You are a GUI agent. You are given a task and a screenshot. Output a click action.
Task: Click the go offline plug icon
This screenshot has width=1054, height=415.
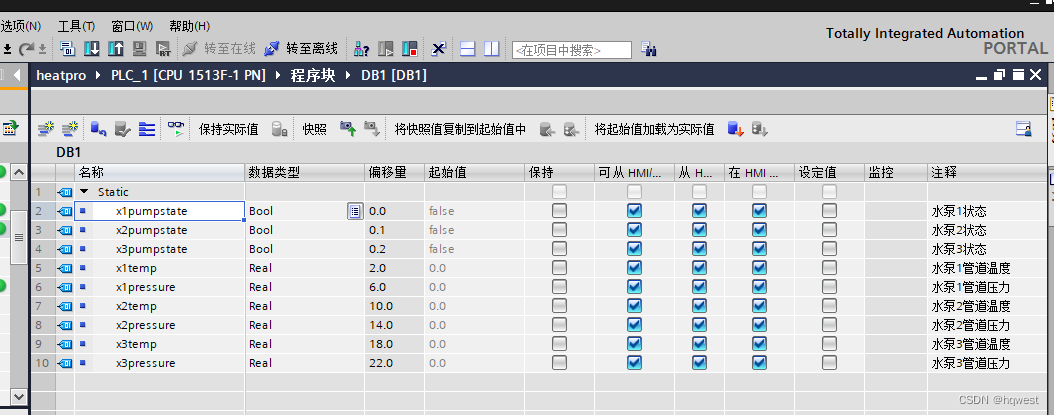click(x=272, y=48)
